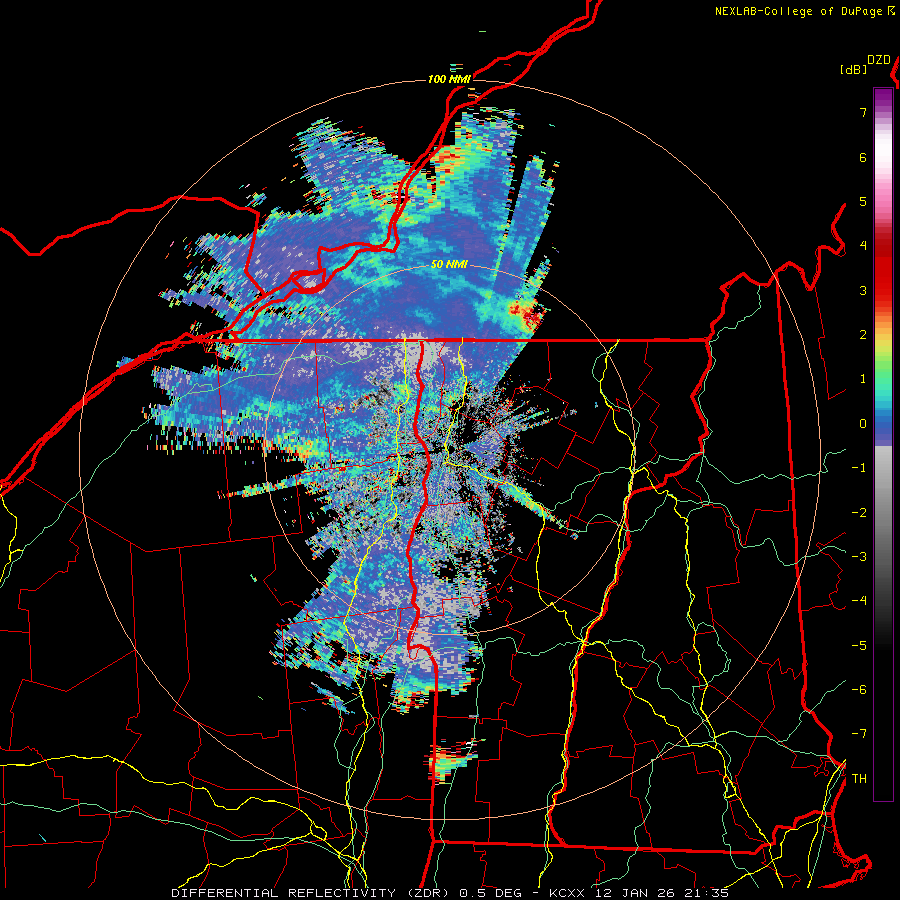Viewport: 900px width, 900px height.
Task: Click the -2 value on color scale
Action: 859,513
